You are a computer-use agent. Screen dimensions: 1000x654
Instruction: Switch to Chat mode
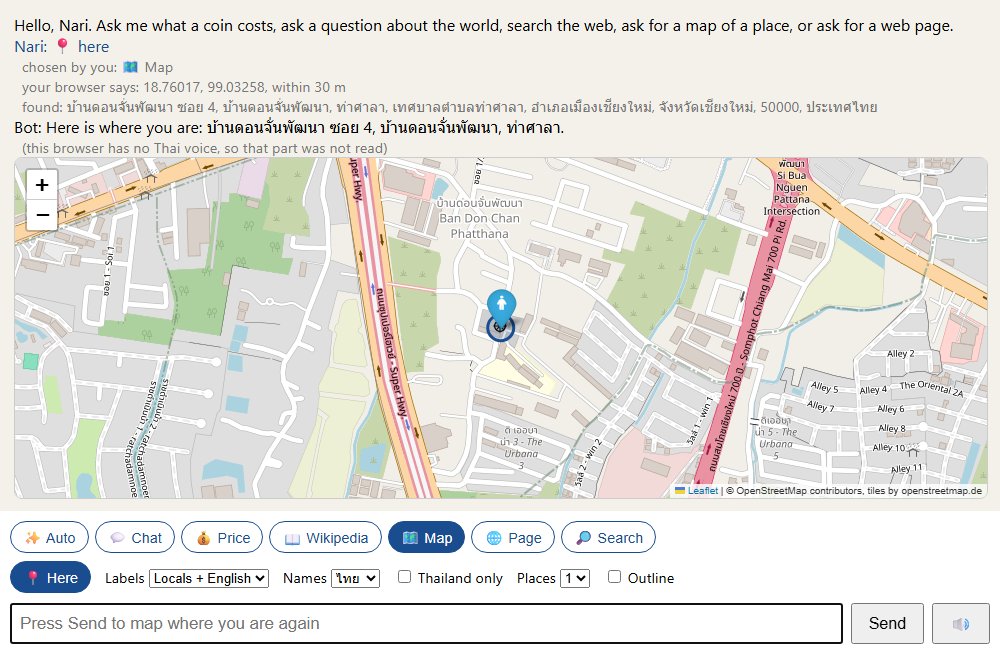click(135, 538)
